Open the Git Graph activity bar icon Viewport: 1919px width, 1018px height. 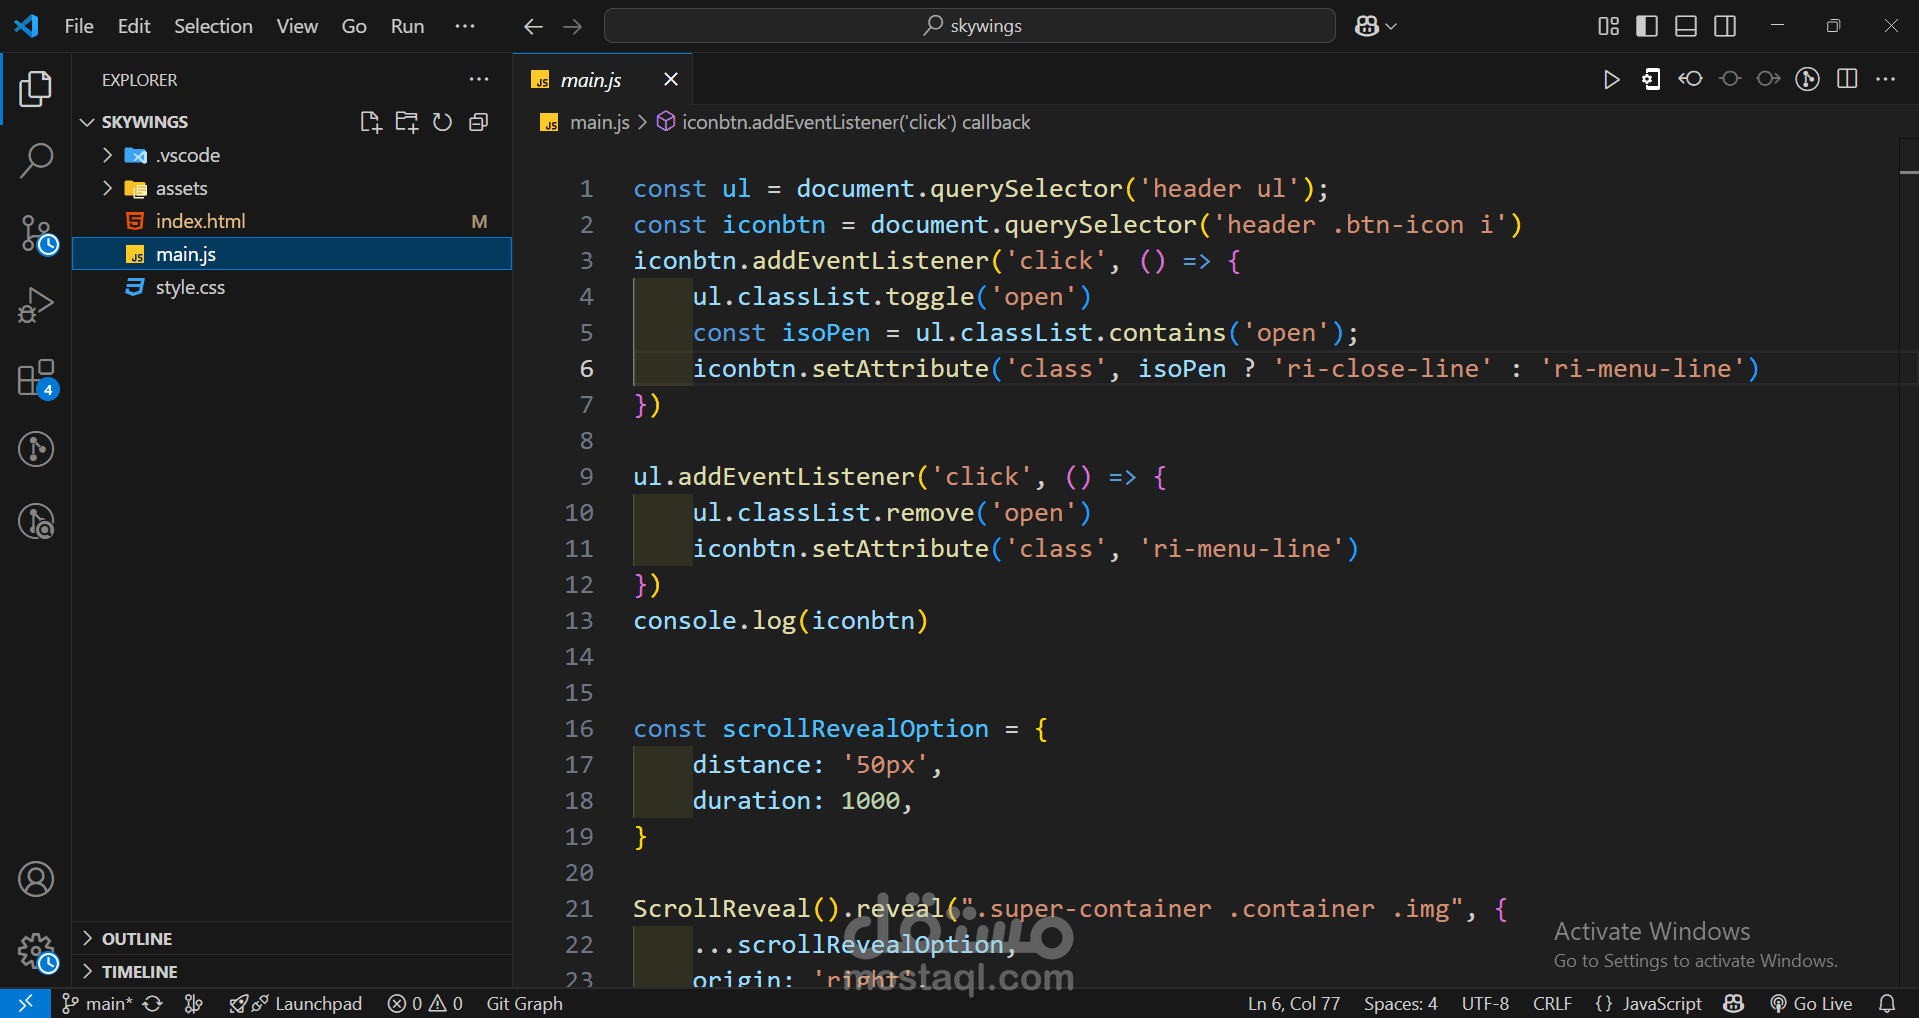(x=36, y=449)
